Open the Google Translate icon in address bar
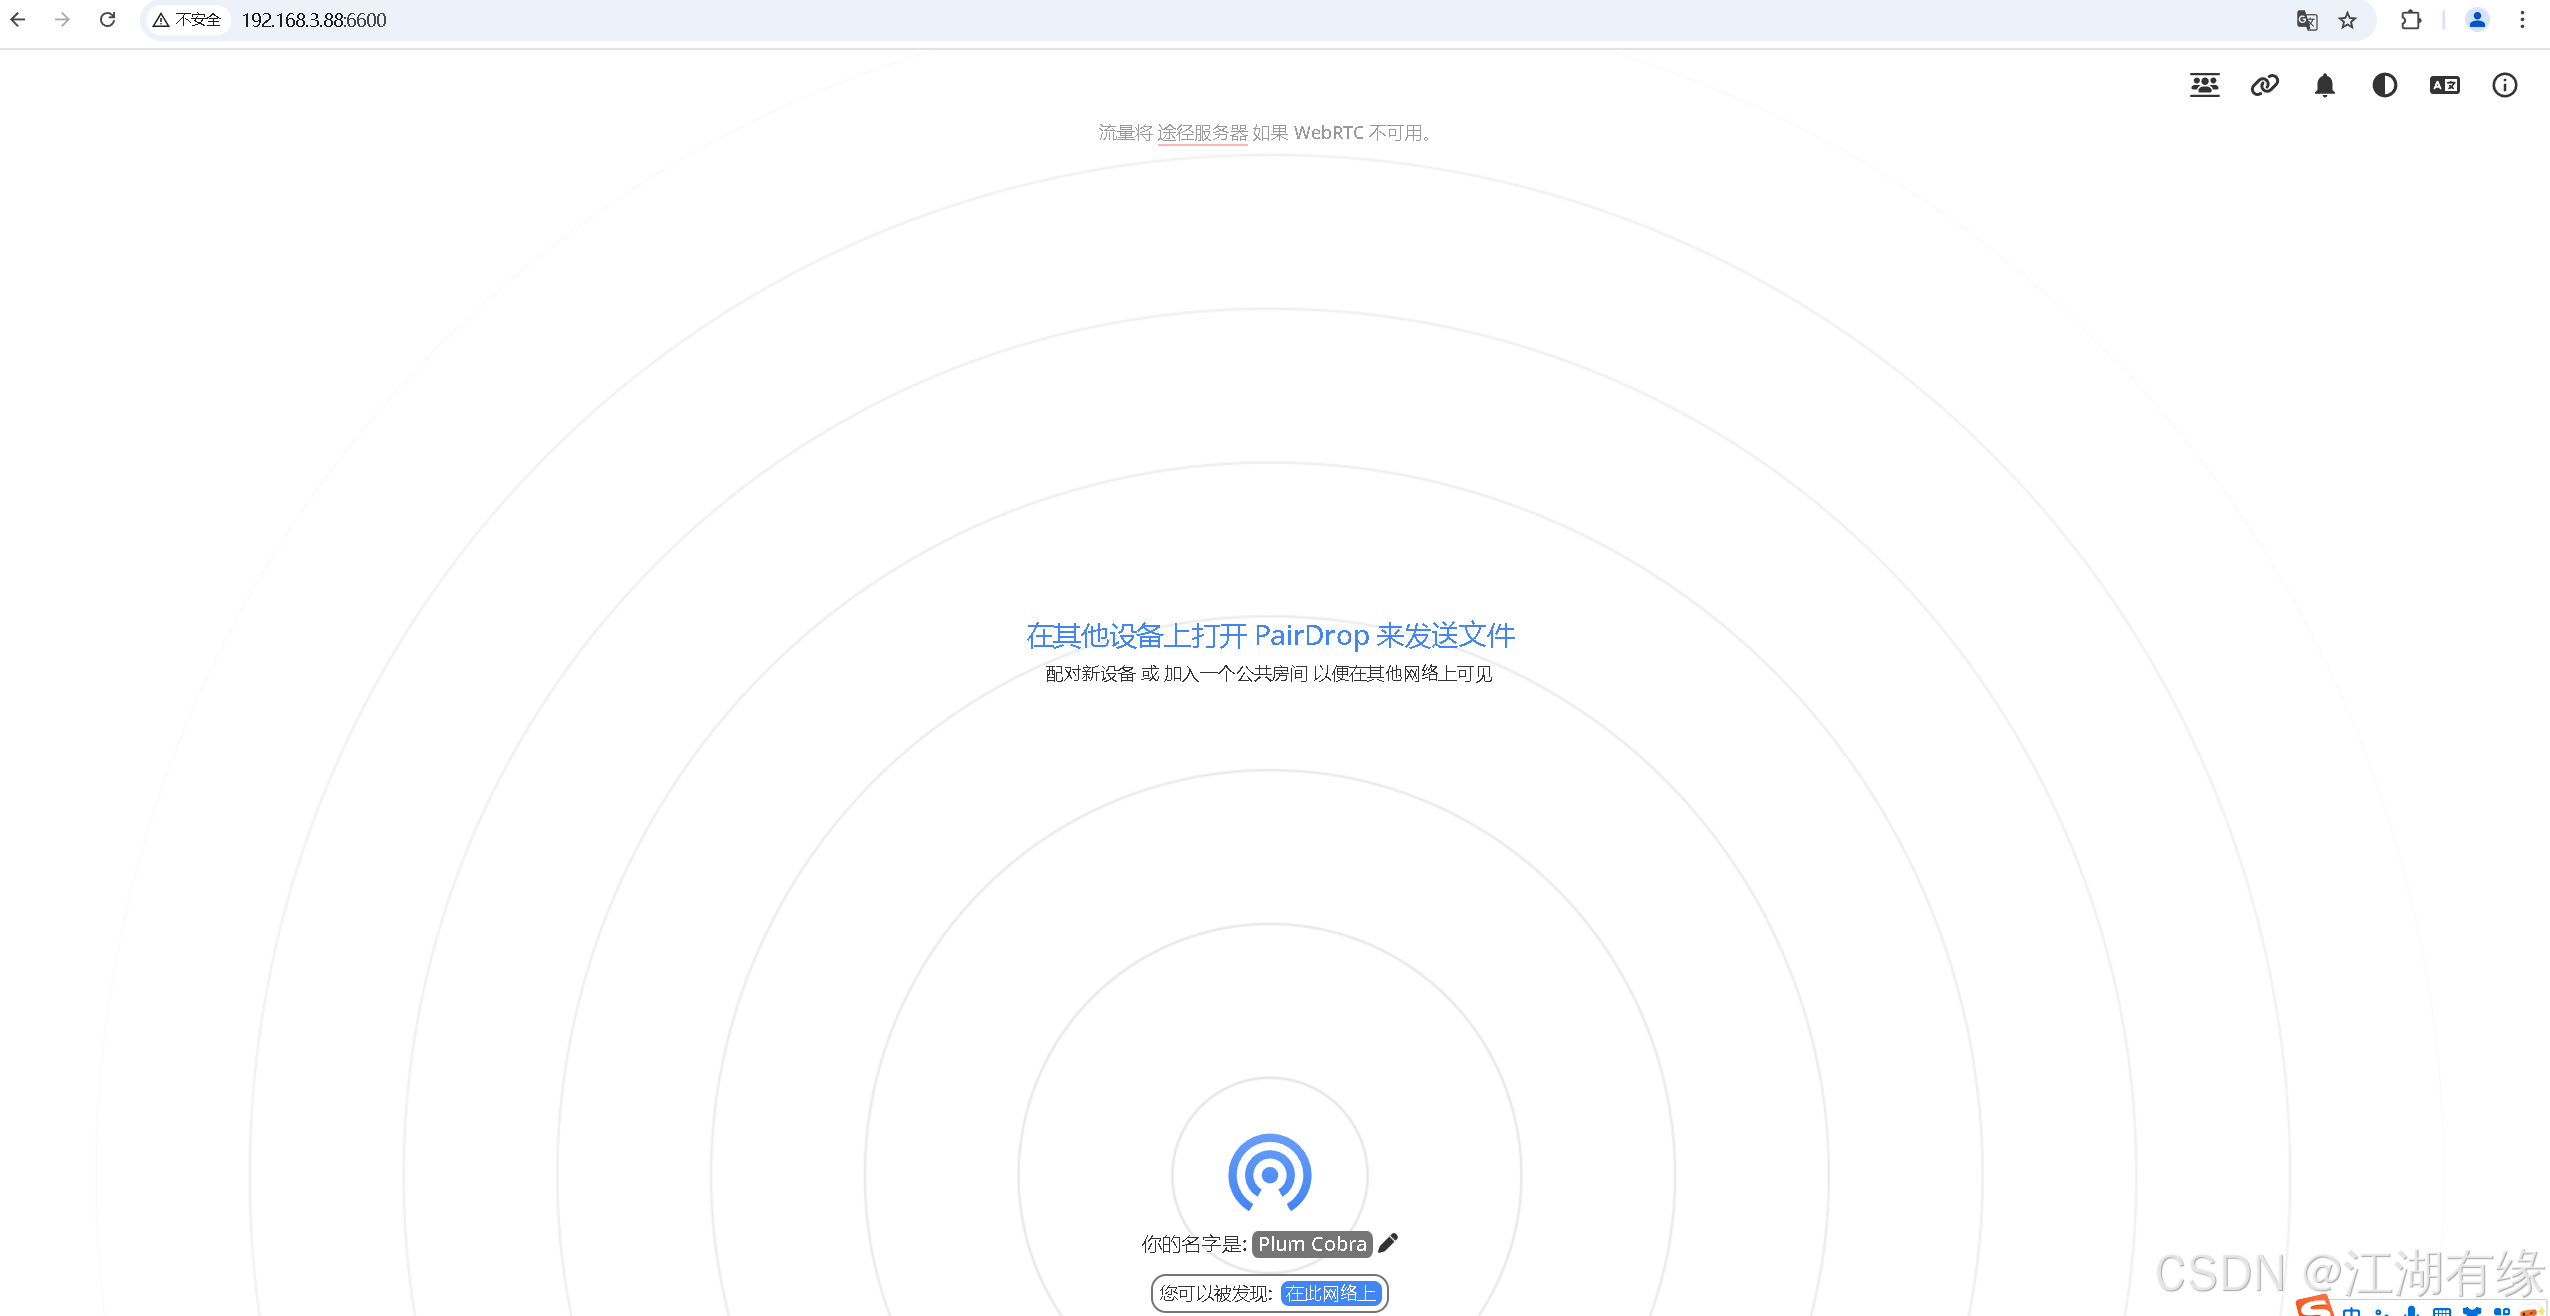Viewport: 2550px width, 1316px height. 2307,20
